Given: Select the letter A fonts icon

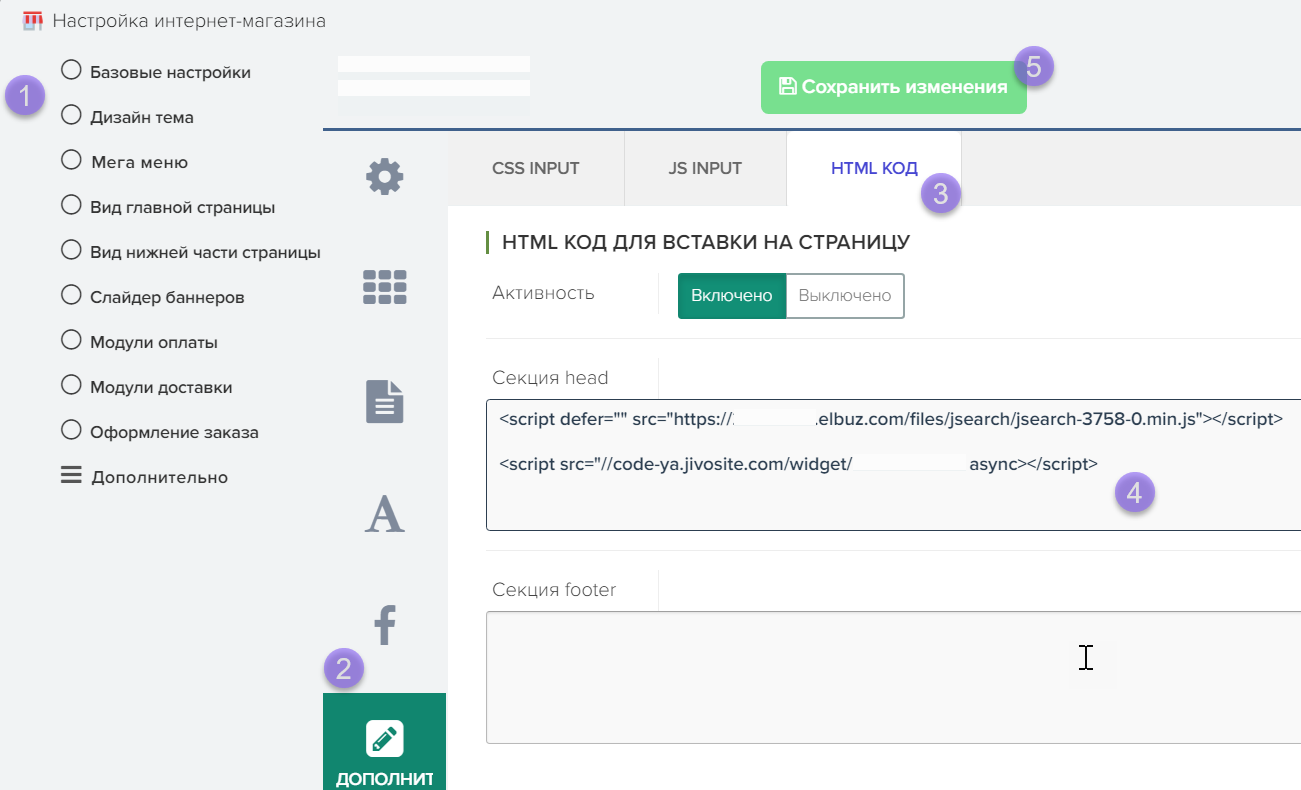Looking at the screenshot, I should click(x=384, y=514).
